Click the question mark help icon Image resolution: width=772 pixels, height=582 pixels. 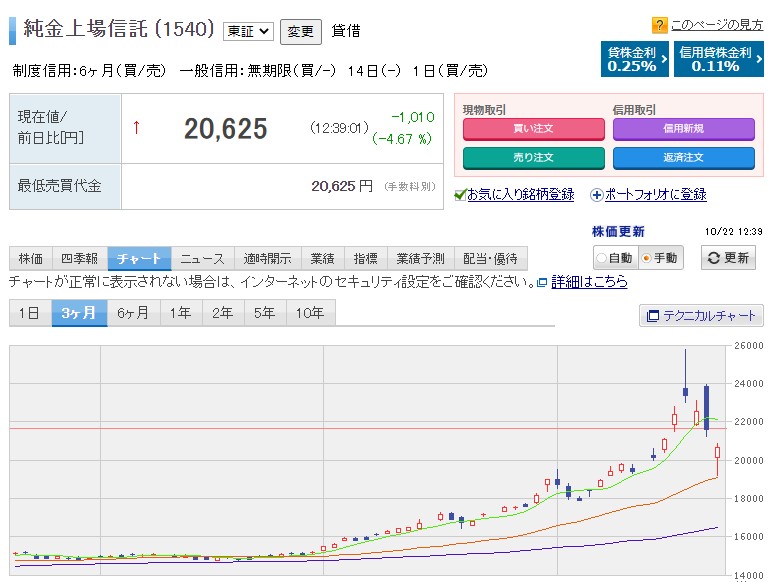[x=660, y=25]
